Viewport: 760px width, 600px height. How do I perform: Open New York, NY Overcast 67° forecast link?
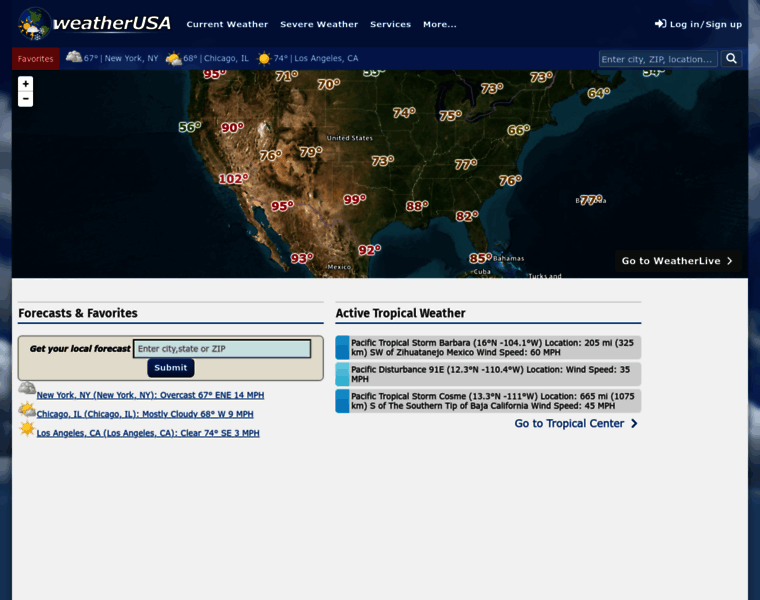pos(150,395)
